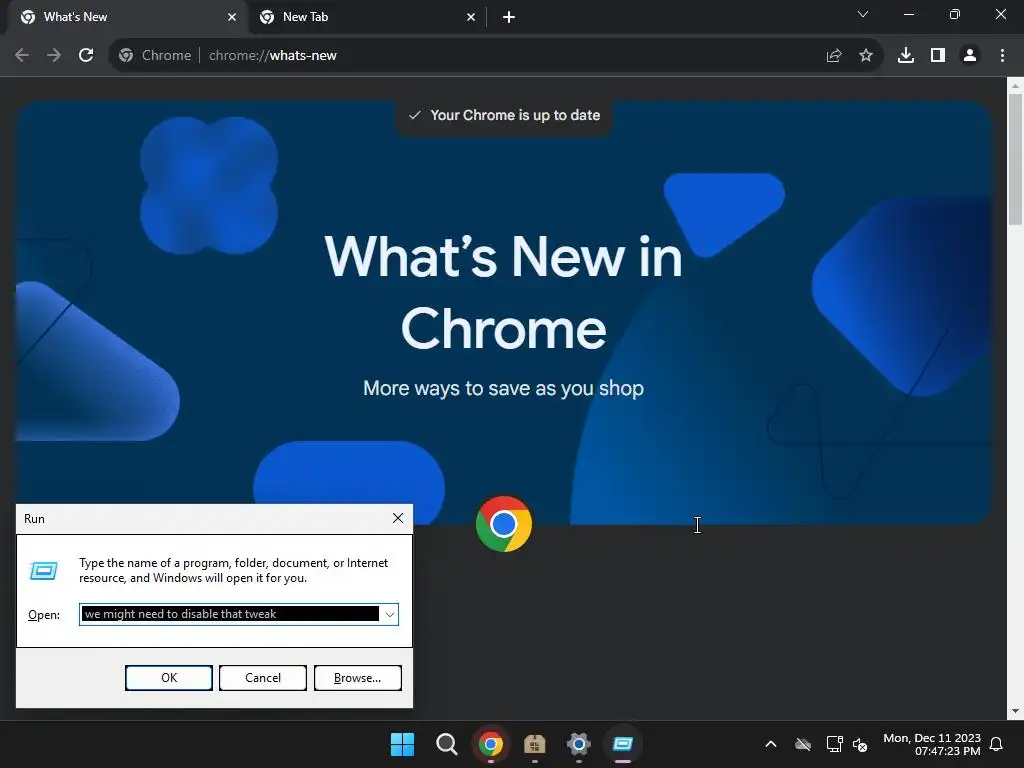This screenshot has width=1024, height=768.
Task: Click the Chrome logo on the page
Action: click(504, 524)
